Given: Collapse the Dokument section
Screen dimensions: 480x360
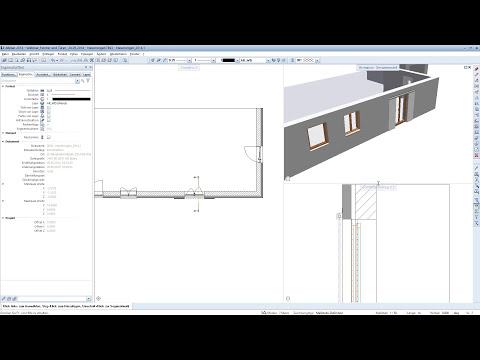Looking at the screenshot, I should (3, 142).
